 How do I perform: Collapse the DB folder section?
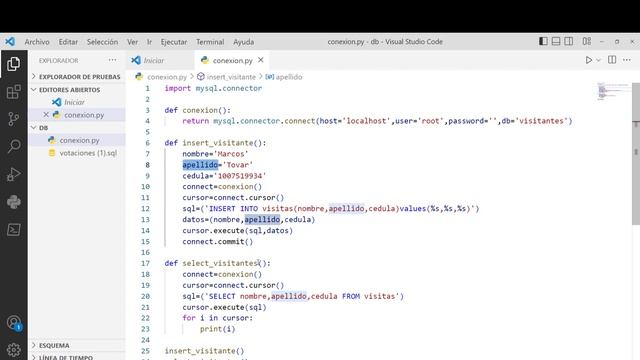coord(77,128)
